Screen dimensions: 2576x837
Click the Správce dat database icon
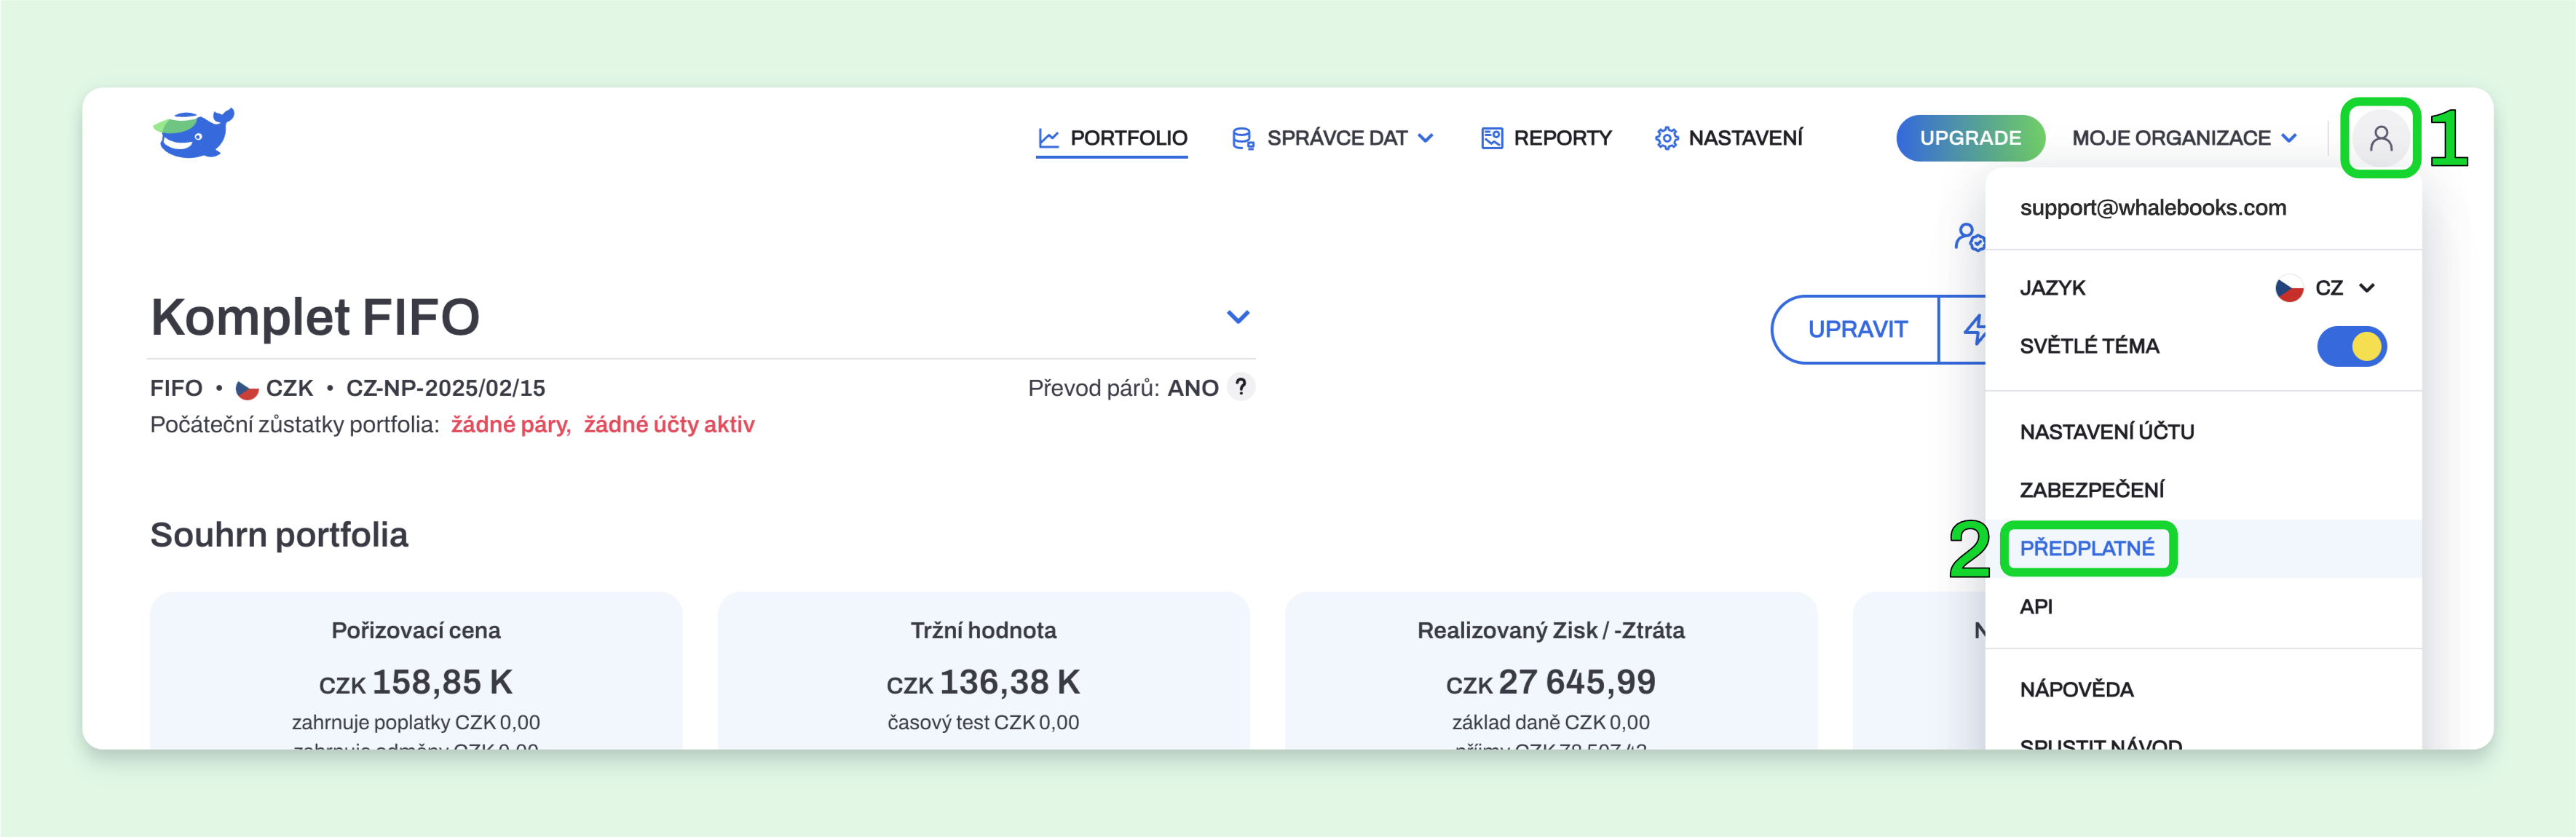tap(1242, 138)
